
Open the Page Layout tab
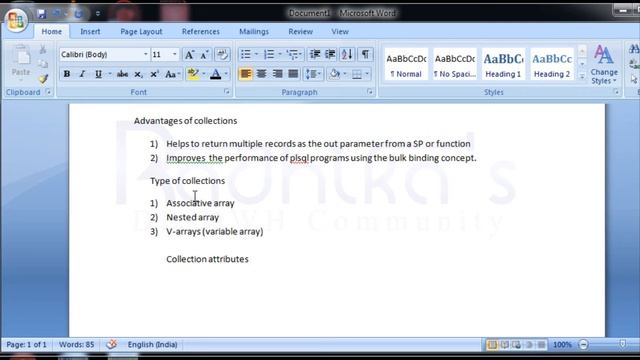[141, 31]
